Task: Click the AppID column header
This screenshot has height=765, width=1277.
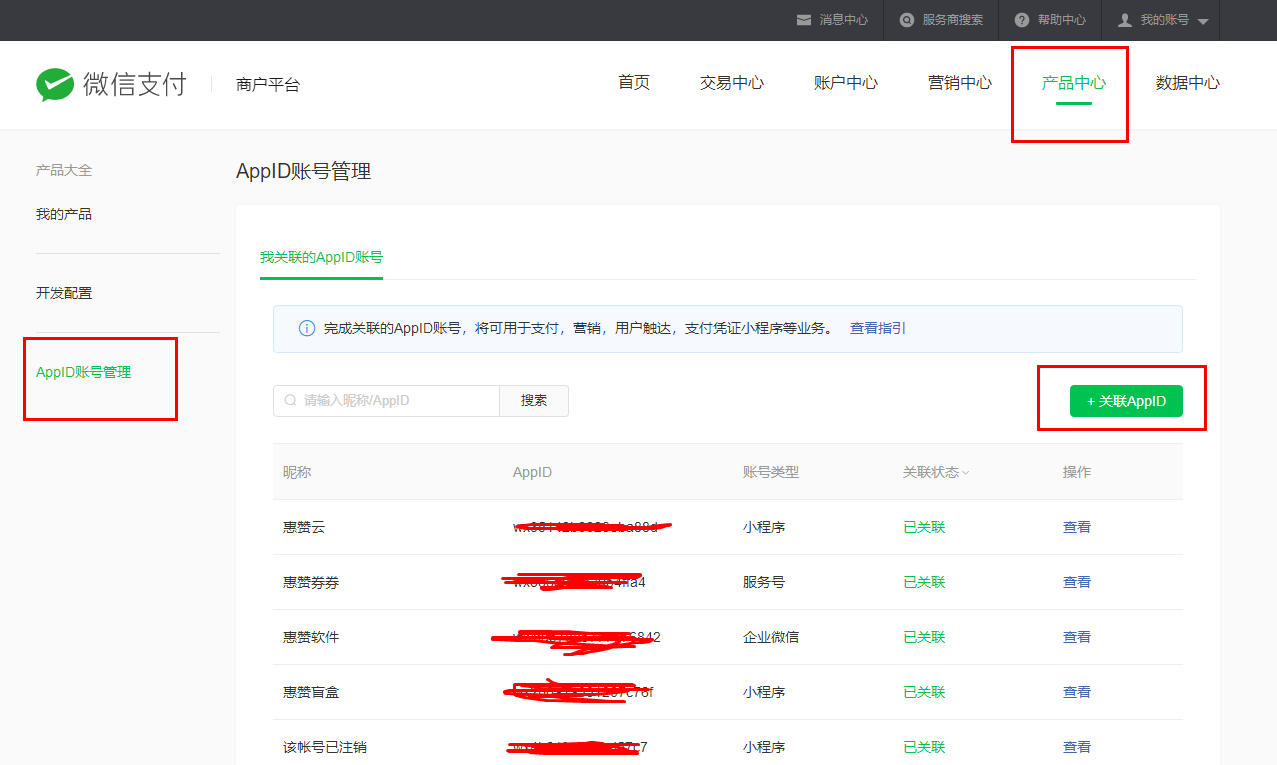Action: pyautogui.click(x=532, y=472)
